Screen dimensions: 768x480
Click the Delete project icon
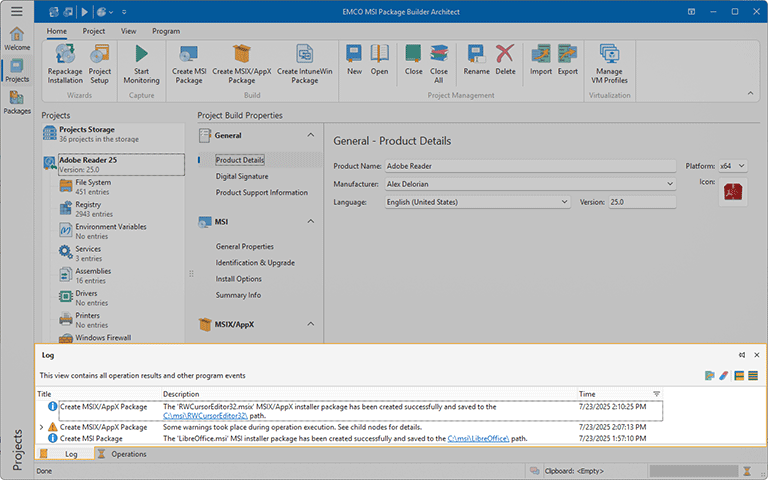point(505,55)
